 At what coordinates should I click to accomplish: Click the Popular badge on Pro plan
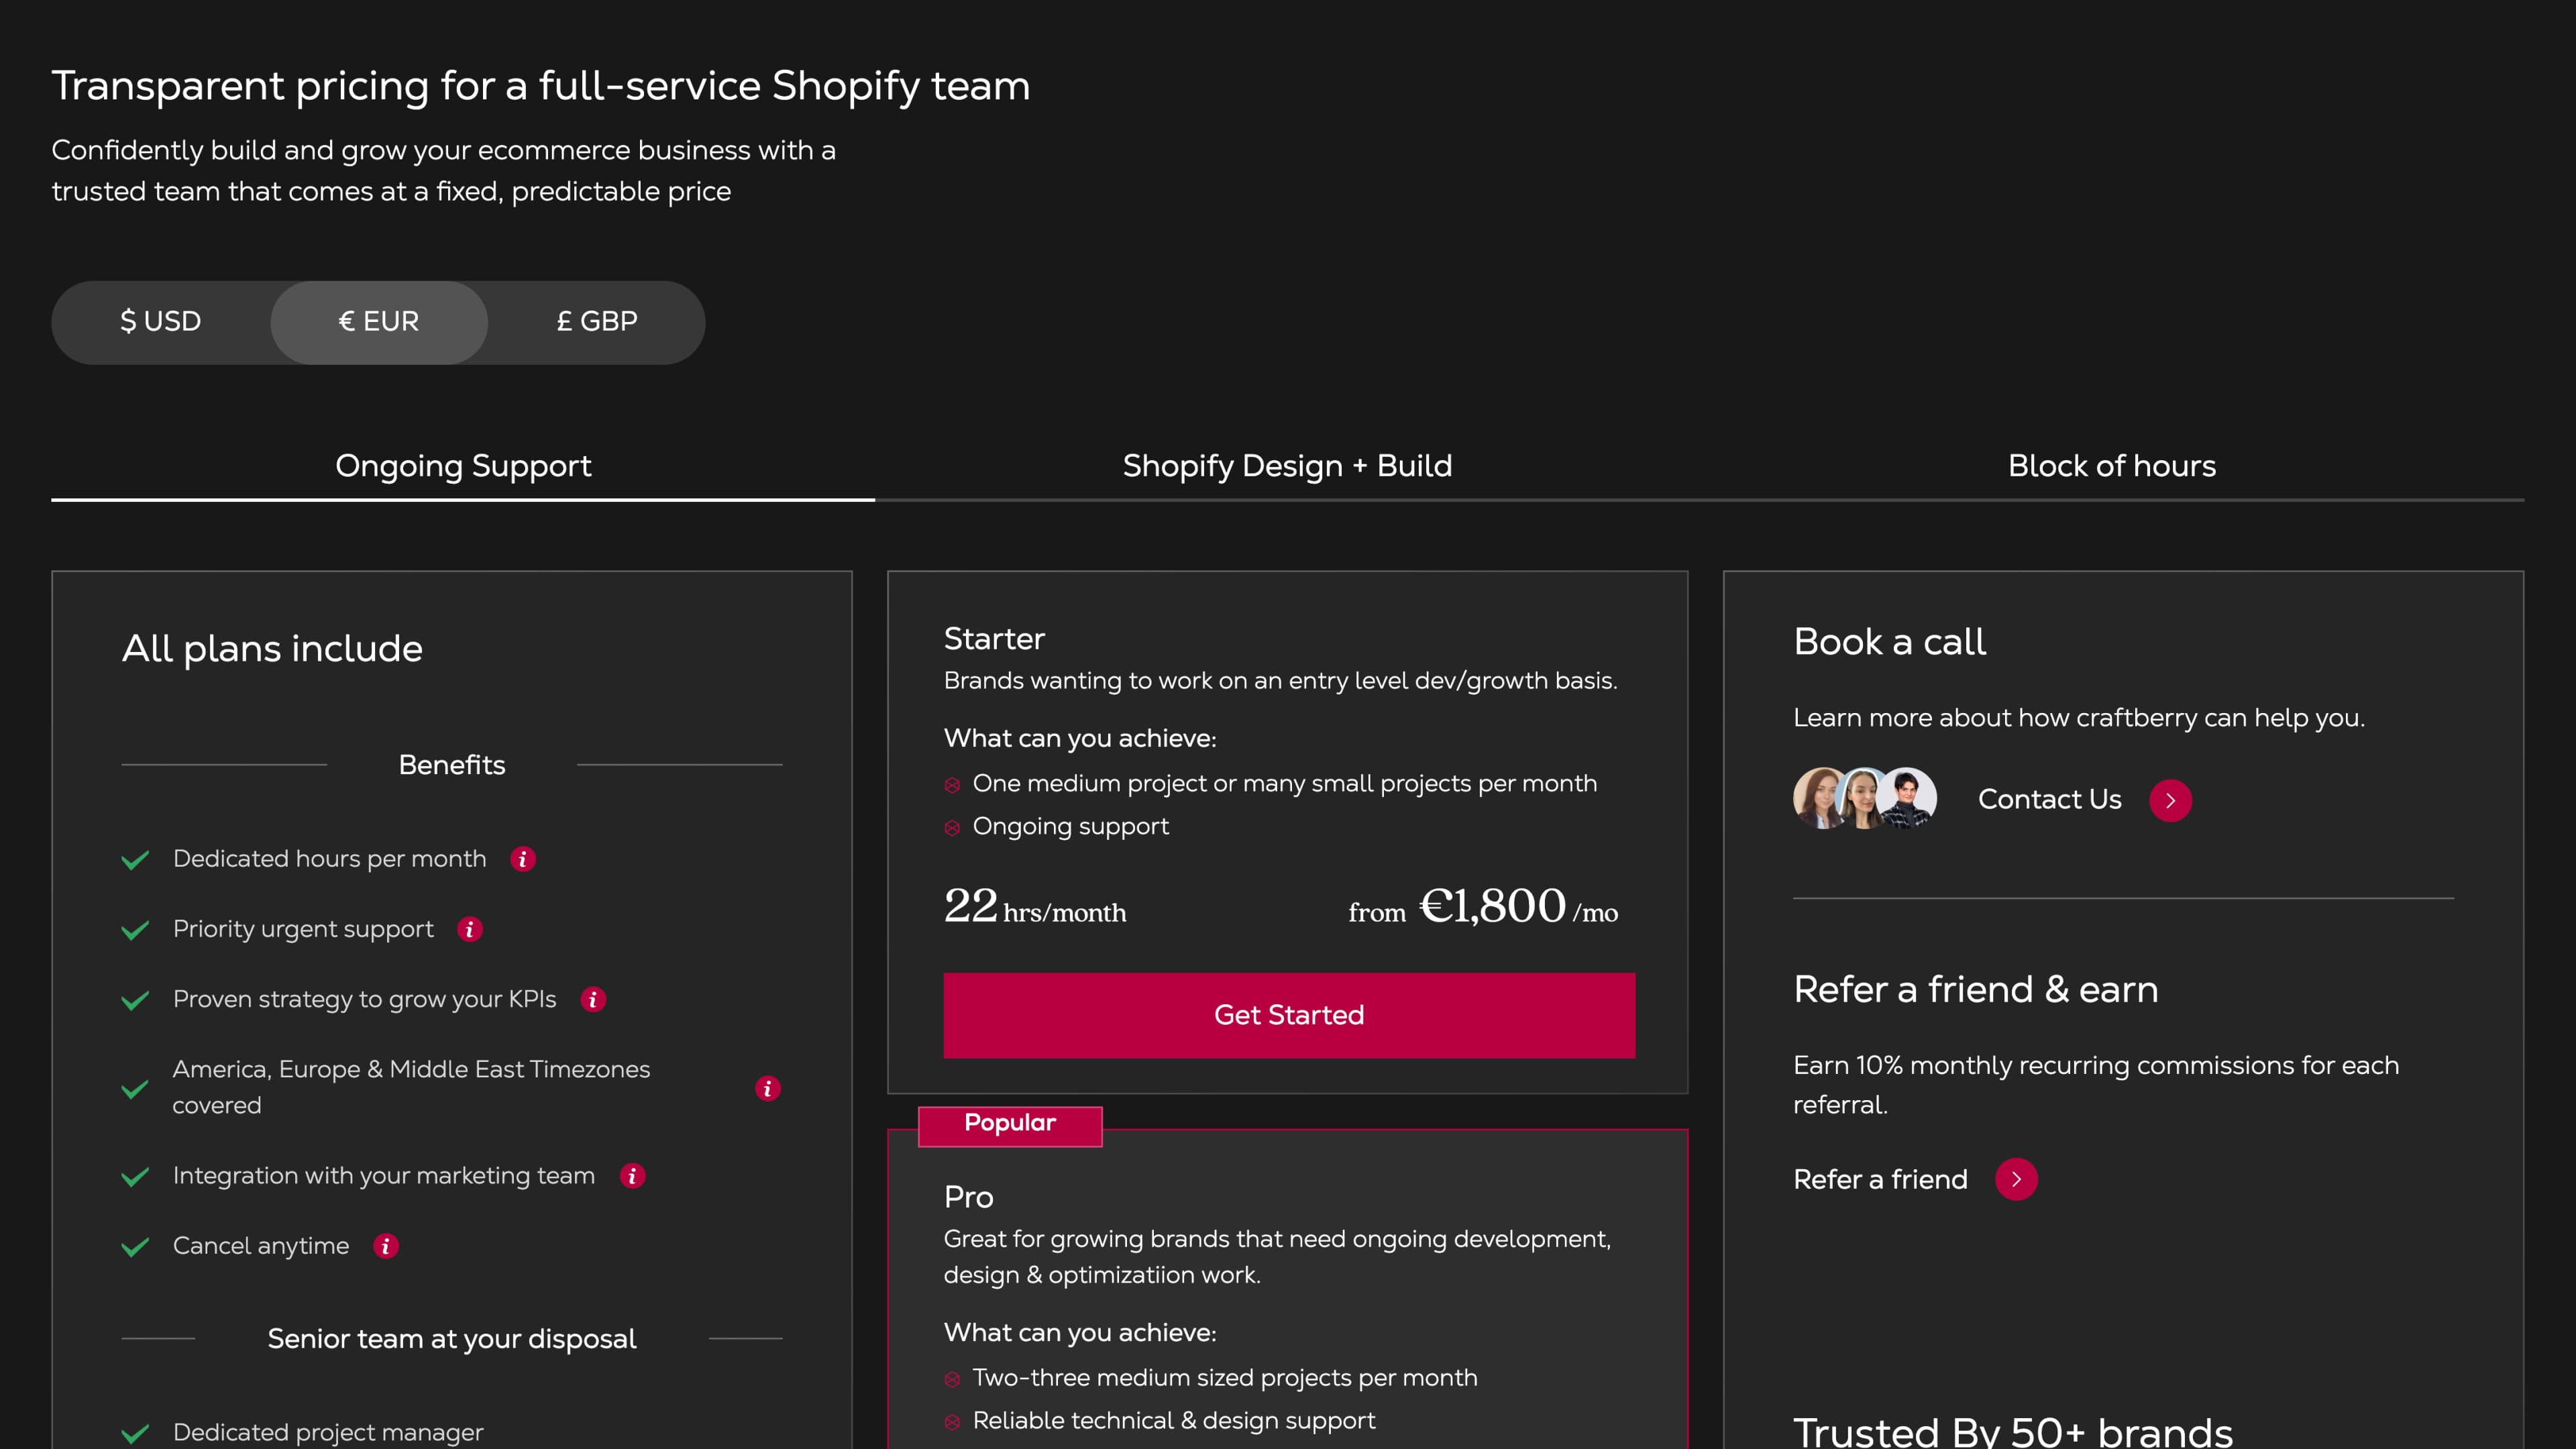click(1010, 1124)
